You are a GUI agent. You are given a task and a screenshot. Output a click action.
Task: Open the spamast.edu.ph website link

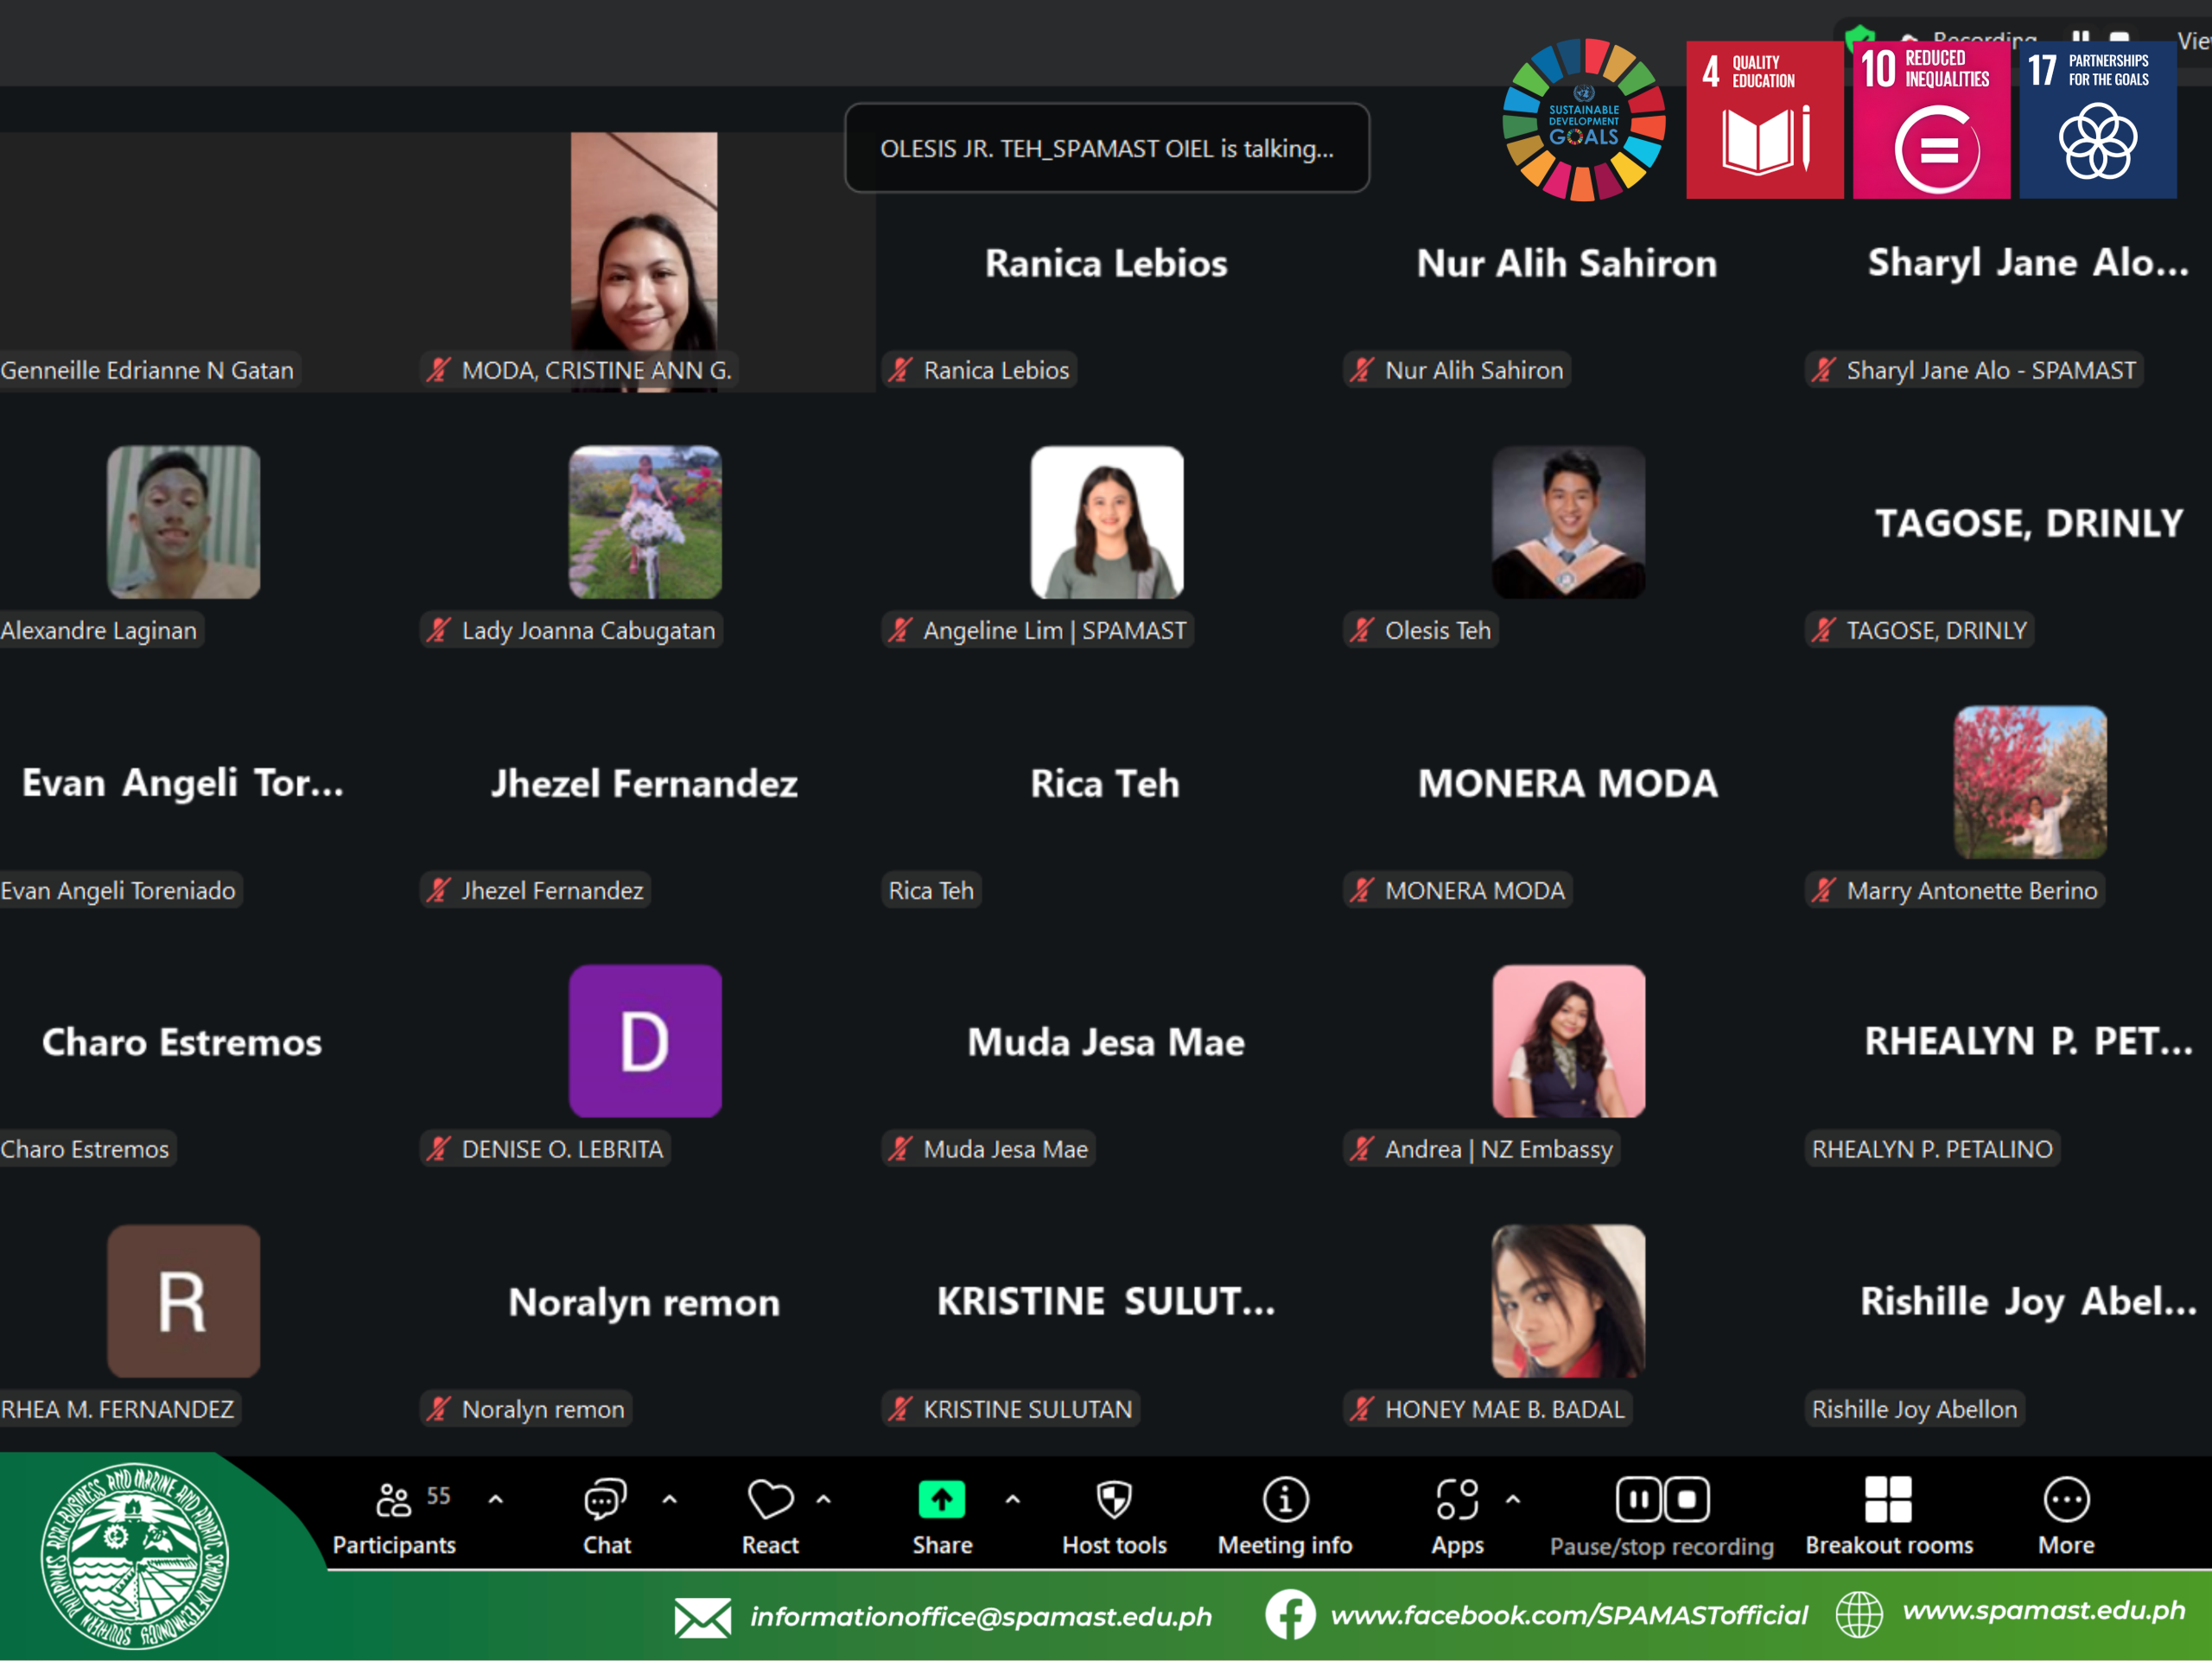click(x=2043, y=1611)
